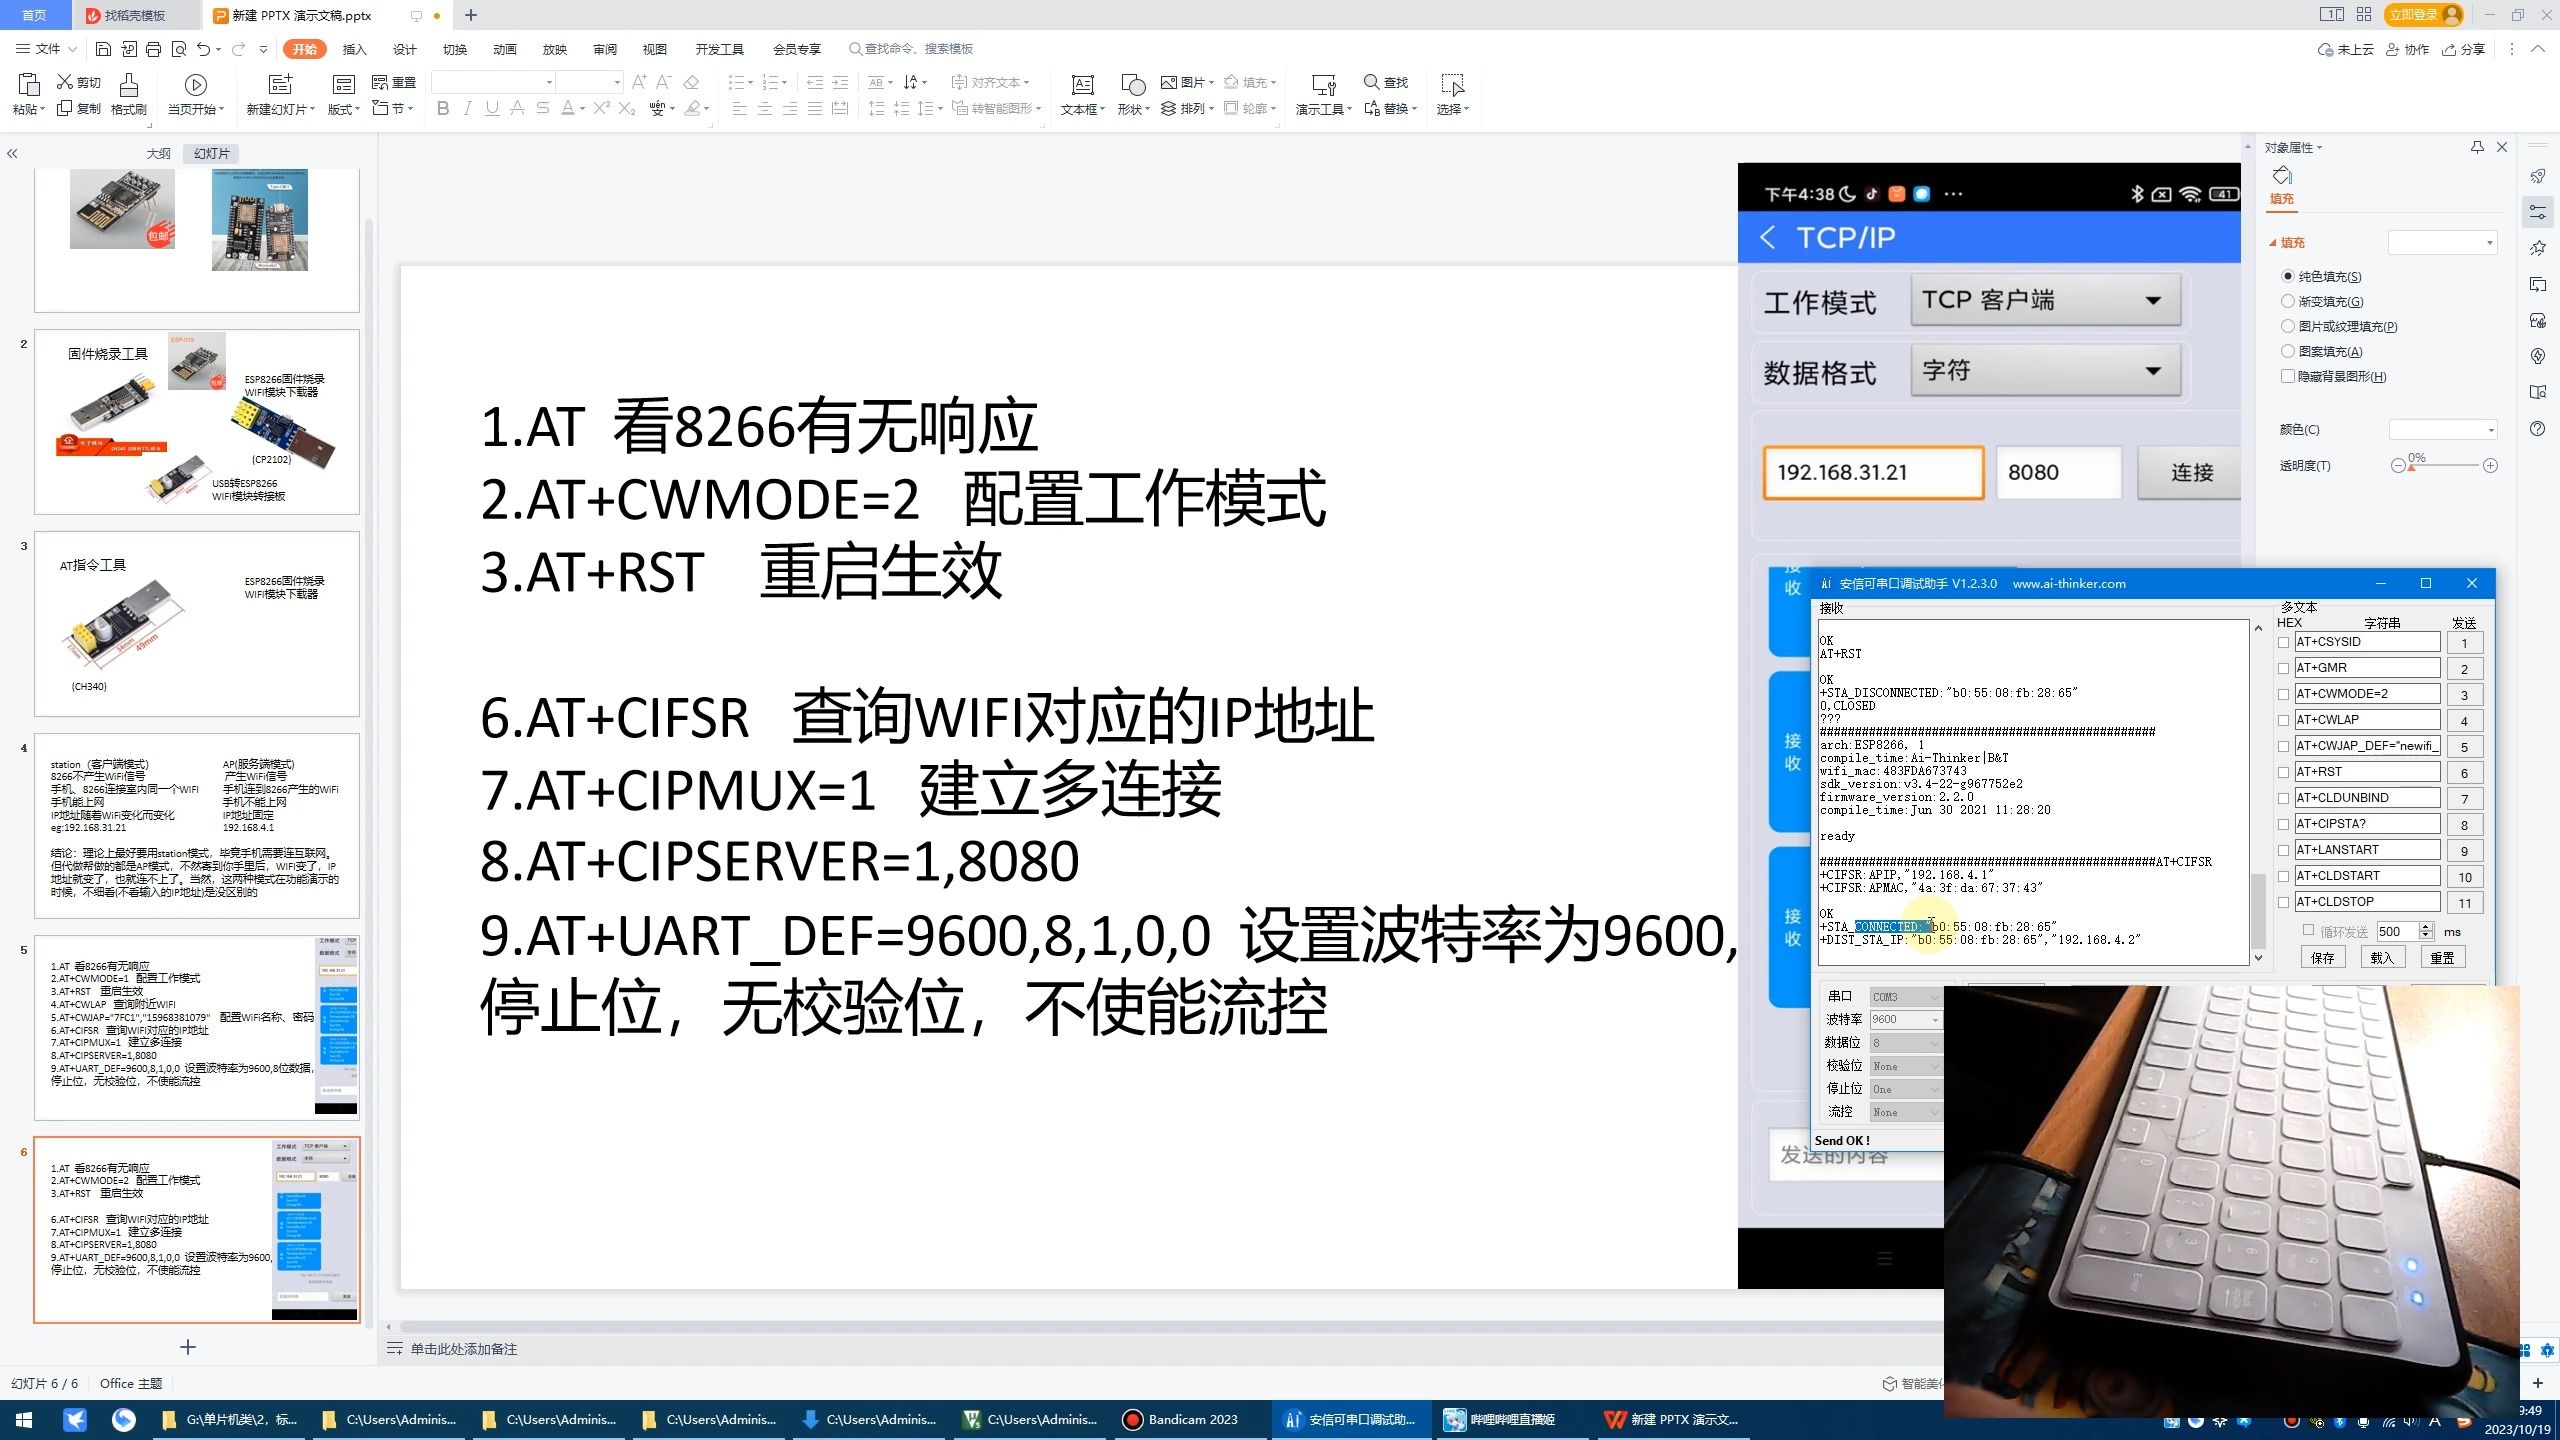Viewport: 2560px width, 1440px height.
Task: Click the Text Box (文本框) icon
Action: tap(1082, 84)
